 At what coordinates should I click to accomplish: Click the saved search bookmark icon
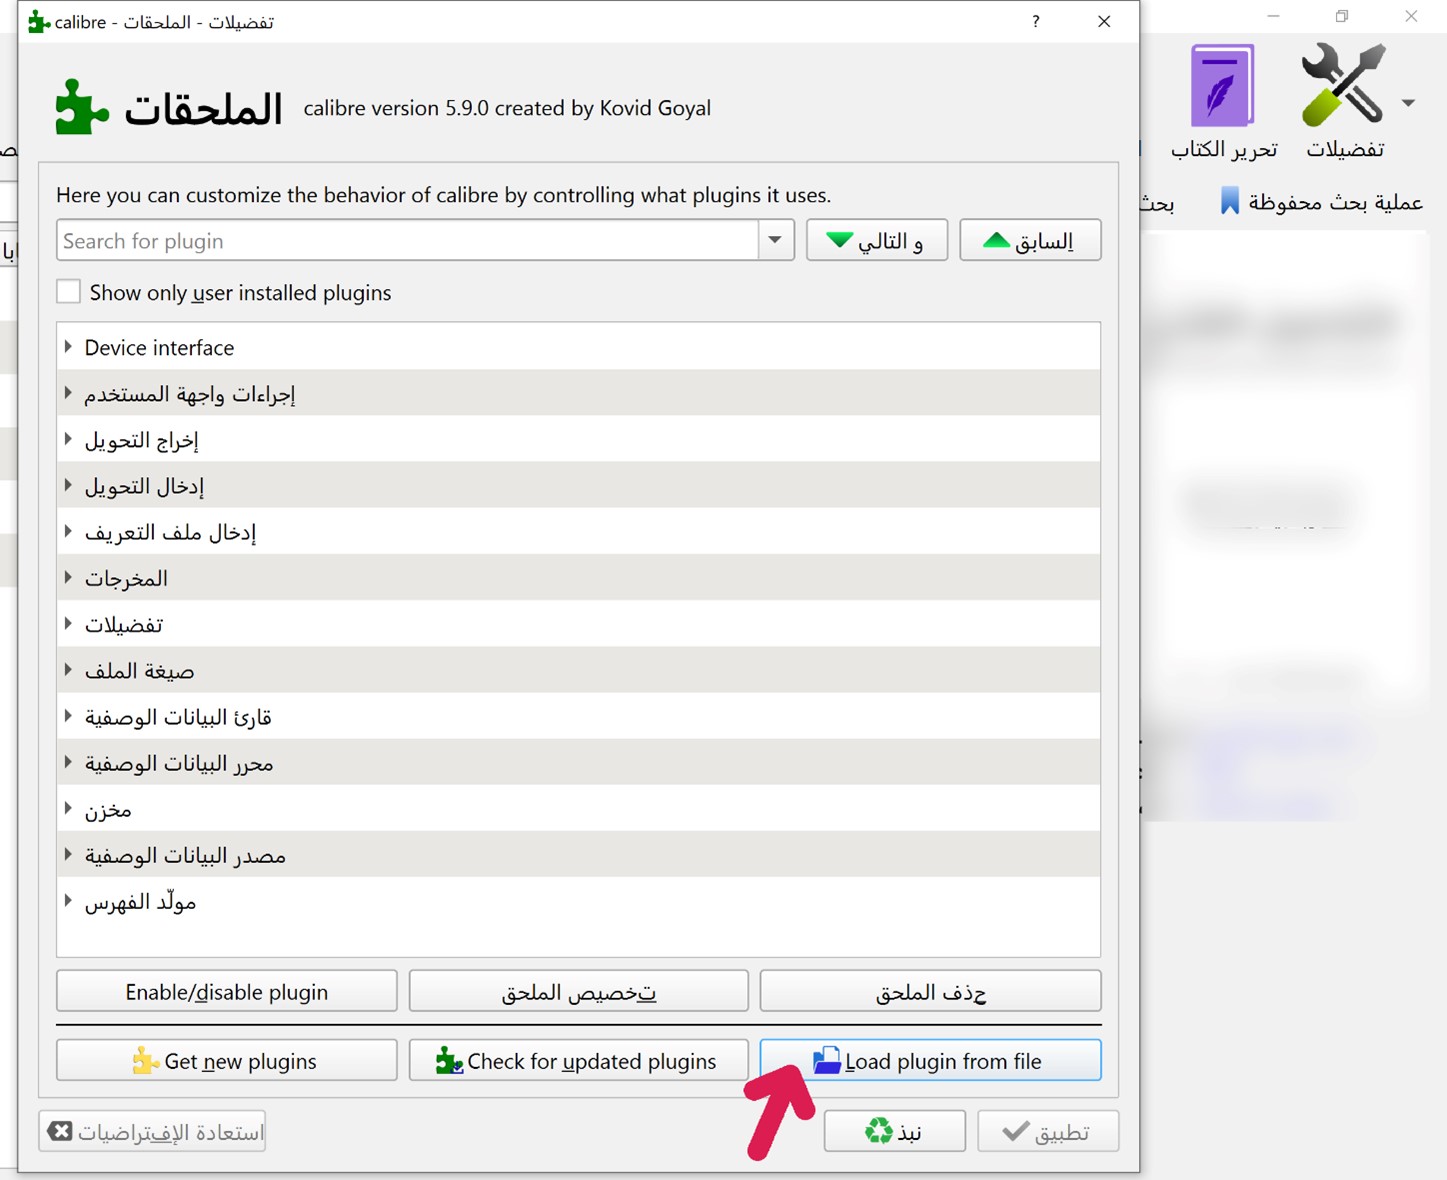[1230, 201]
